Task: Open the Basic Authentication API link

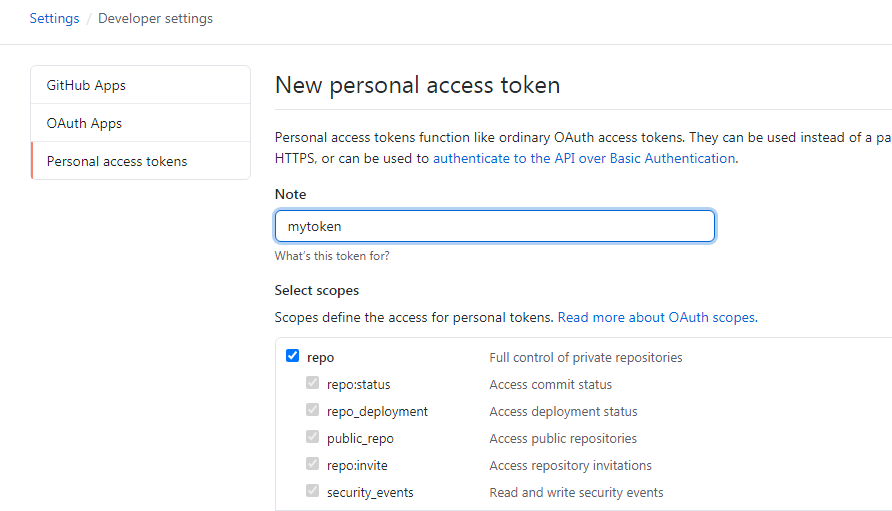Action: 584,158
